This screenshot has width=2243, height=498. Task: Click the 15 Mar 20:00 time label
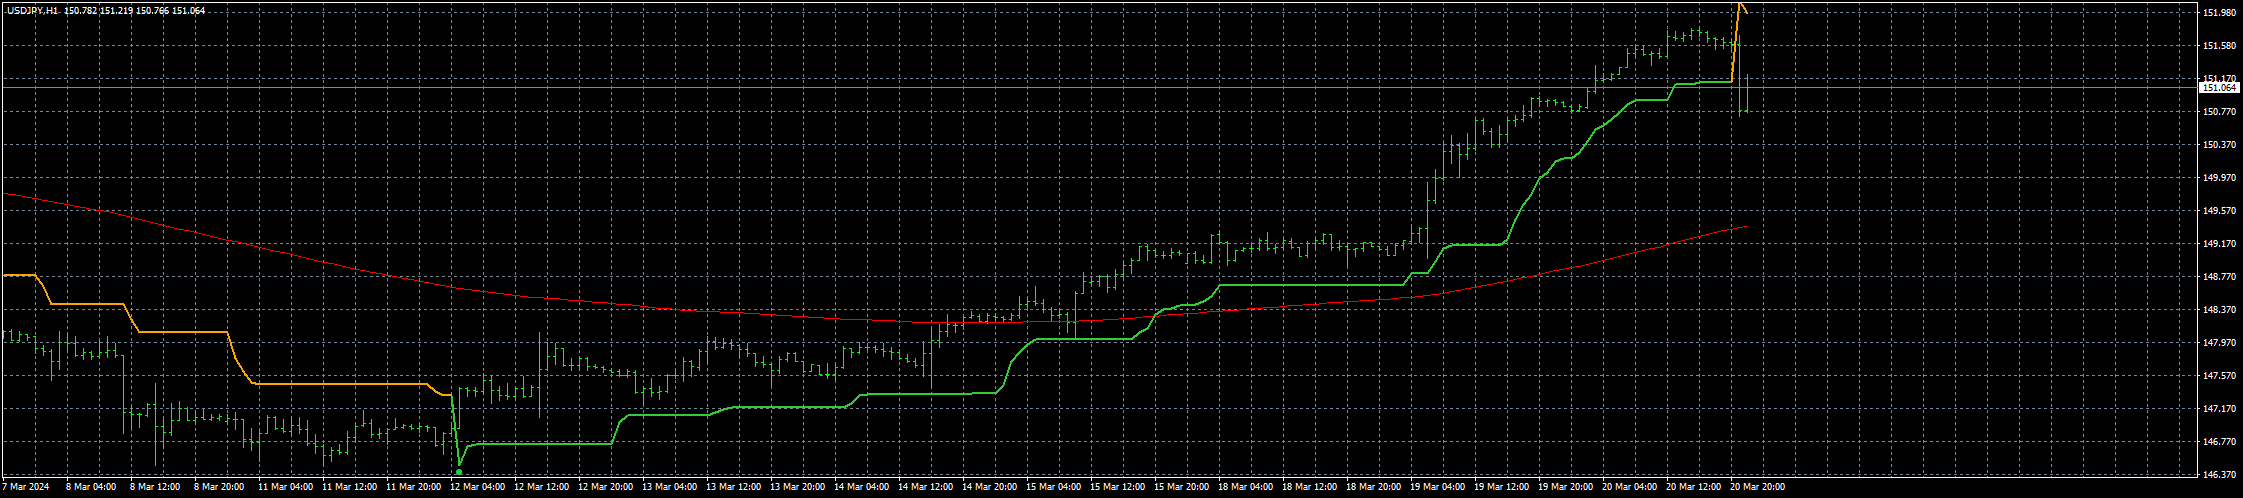pyautogui.click(x=1181, y=488)
